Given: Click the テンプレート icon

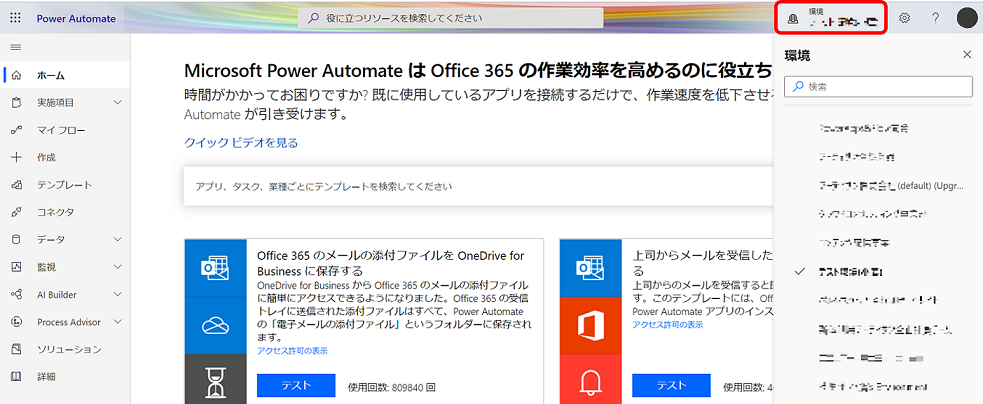Looking at the screenshot, I should pos(17,184).
